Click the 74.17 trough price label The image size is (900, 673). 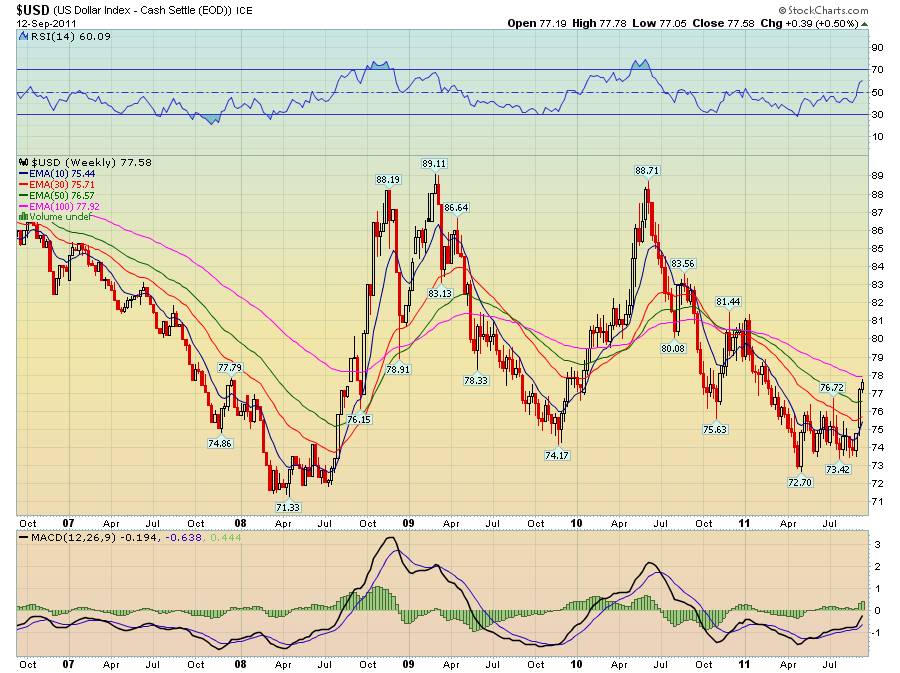coord(557,455)
